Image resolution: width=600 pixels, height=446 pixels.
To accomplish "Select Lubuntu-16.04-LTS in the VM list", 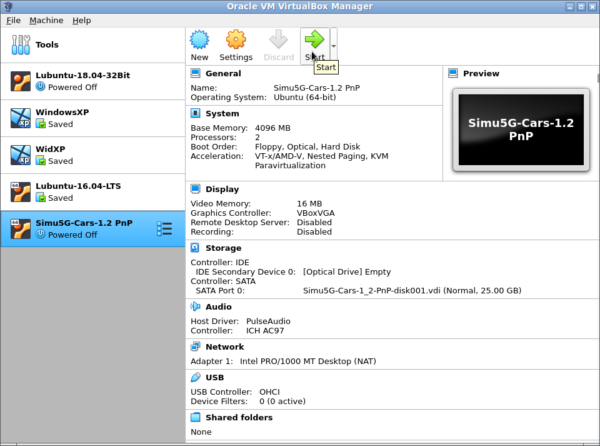I will [92, 192].
